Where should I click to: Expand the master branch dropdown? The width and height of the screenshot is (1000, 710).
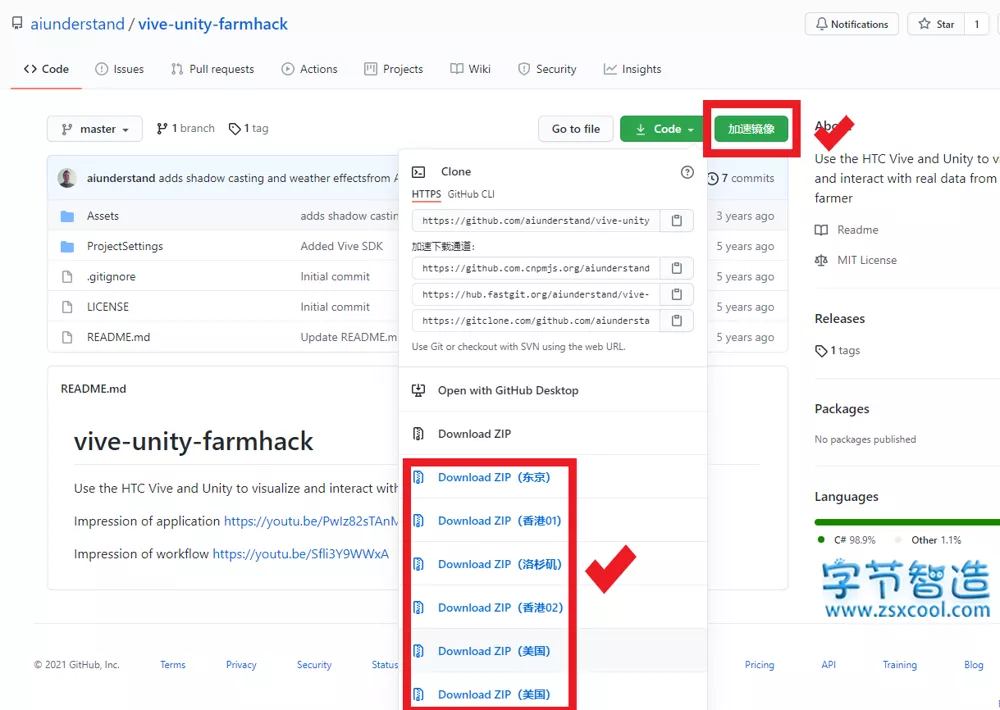[95, 129]
